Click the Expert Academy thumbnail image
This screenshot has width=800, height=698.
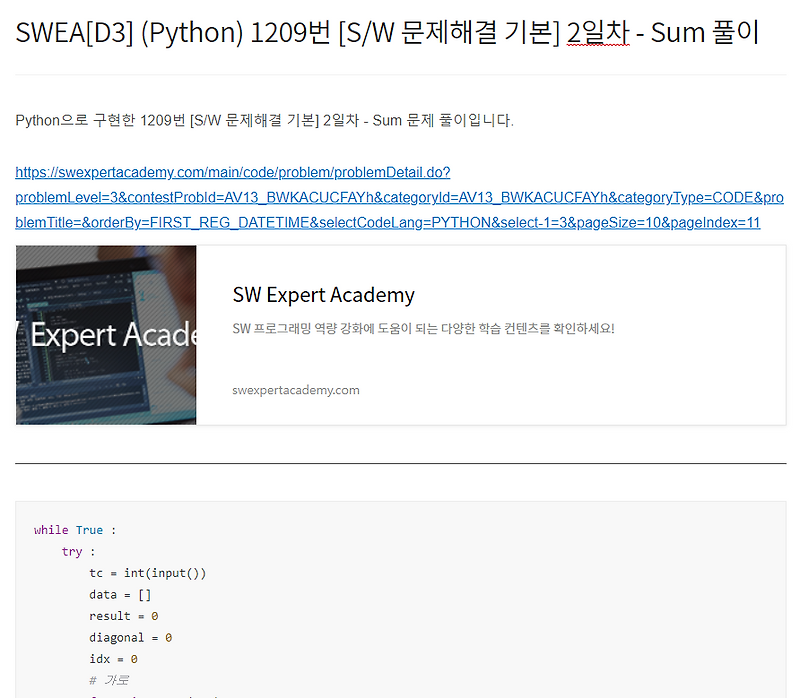click(x=105, y=335)
